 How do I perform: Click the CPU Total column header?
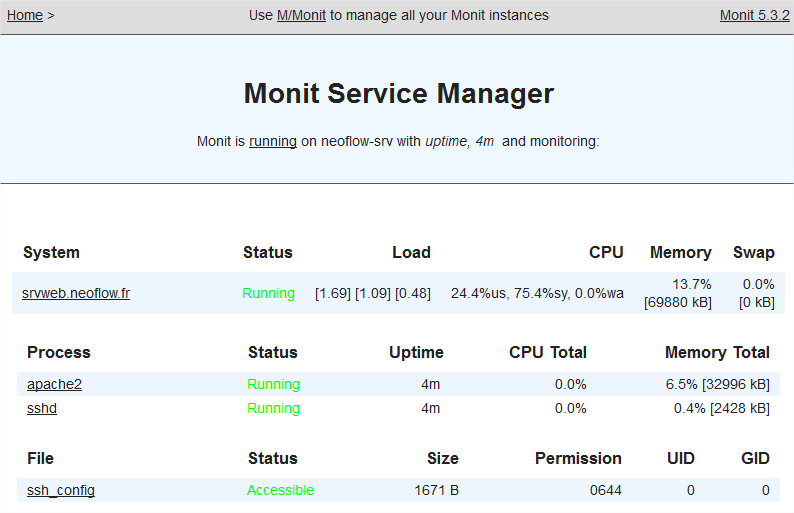click(547, 352)
